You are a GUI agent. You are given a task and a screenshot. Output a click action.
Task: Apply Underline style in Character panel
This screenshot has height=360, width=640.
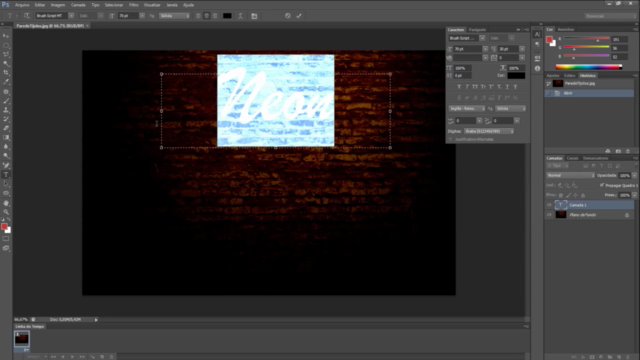click(x=507, y=87)
